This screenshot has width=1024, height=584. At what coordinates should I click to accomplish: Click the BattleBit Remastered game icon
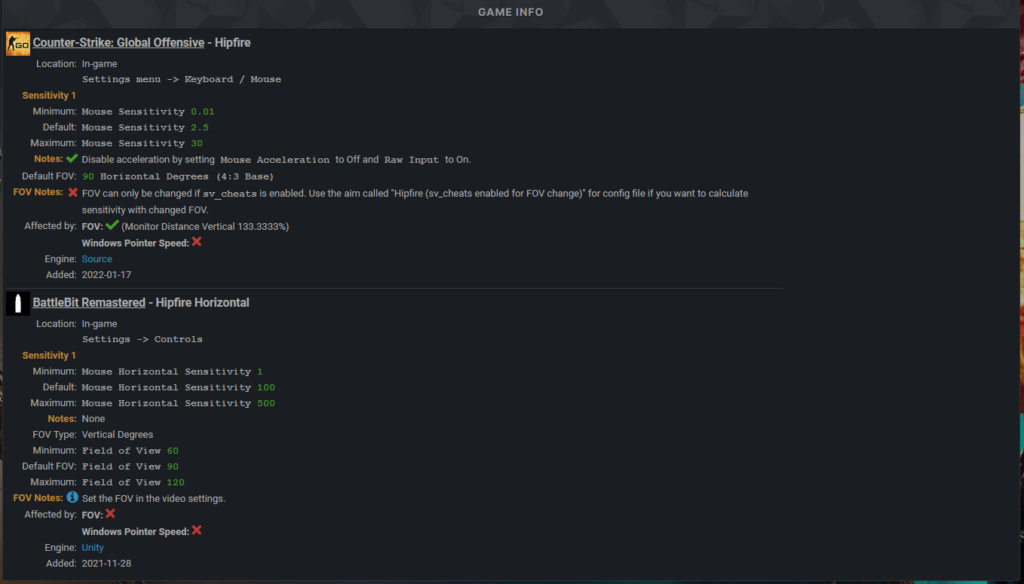click(x=18, y=303)
